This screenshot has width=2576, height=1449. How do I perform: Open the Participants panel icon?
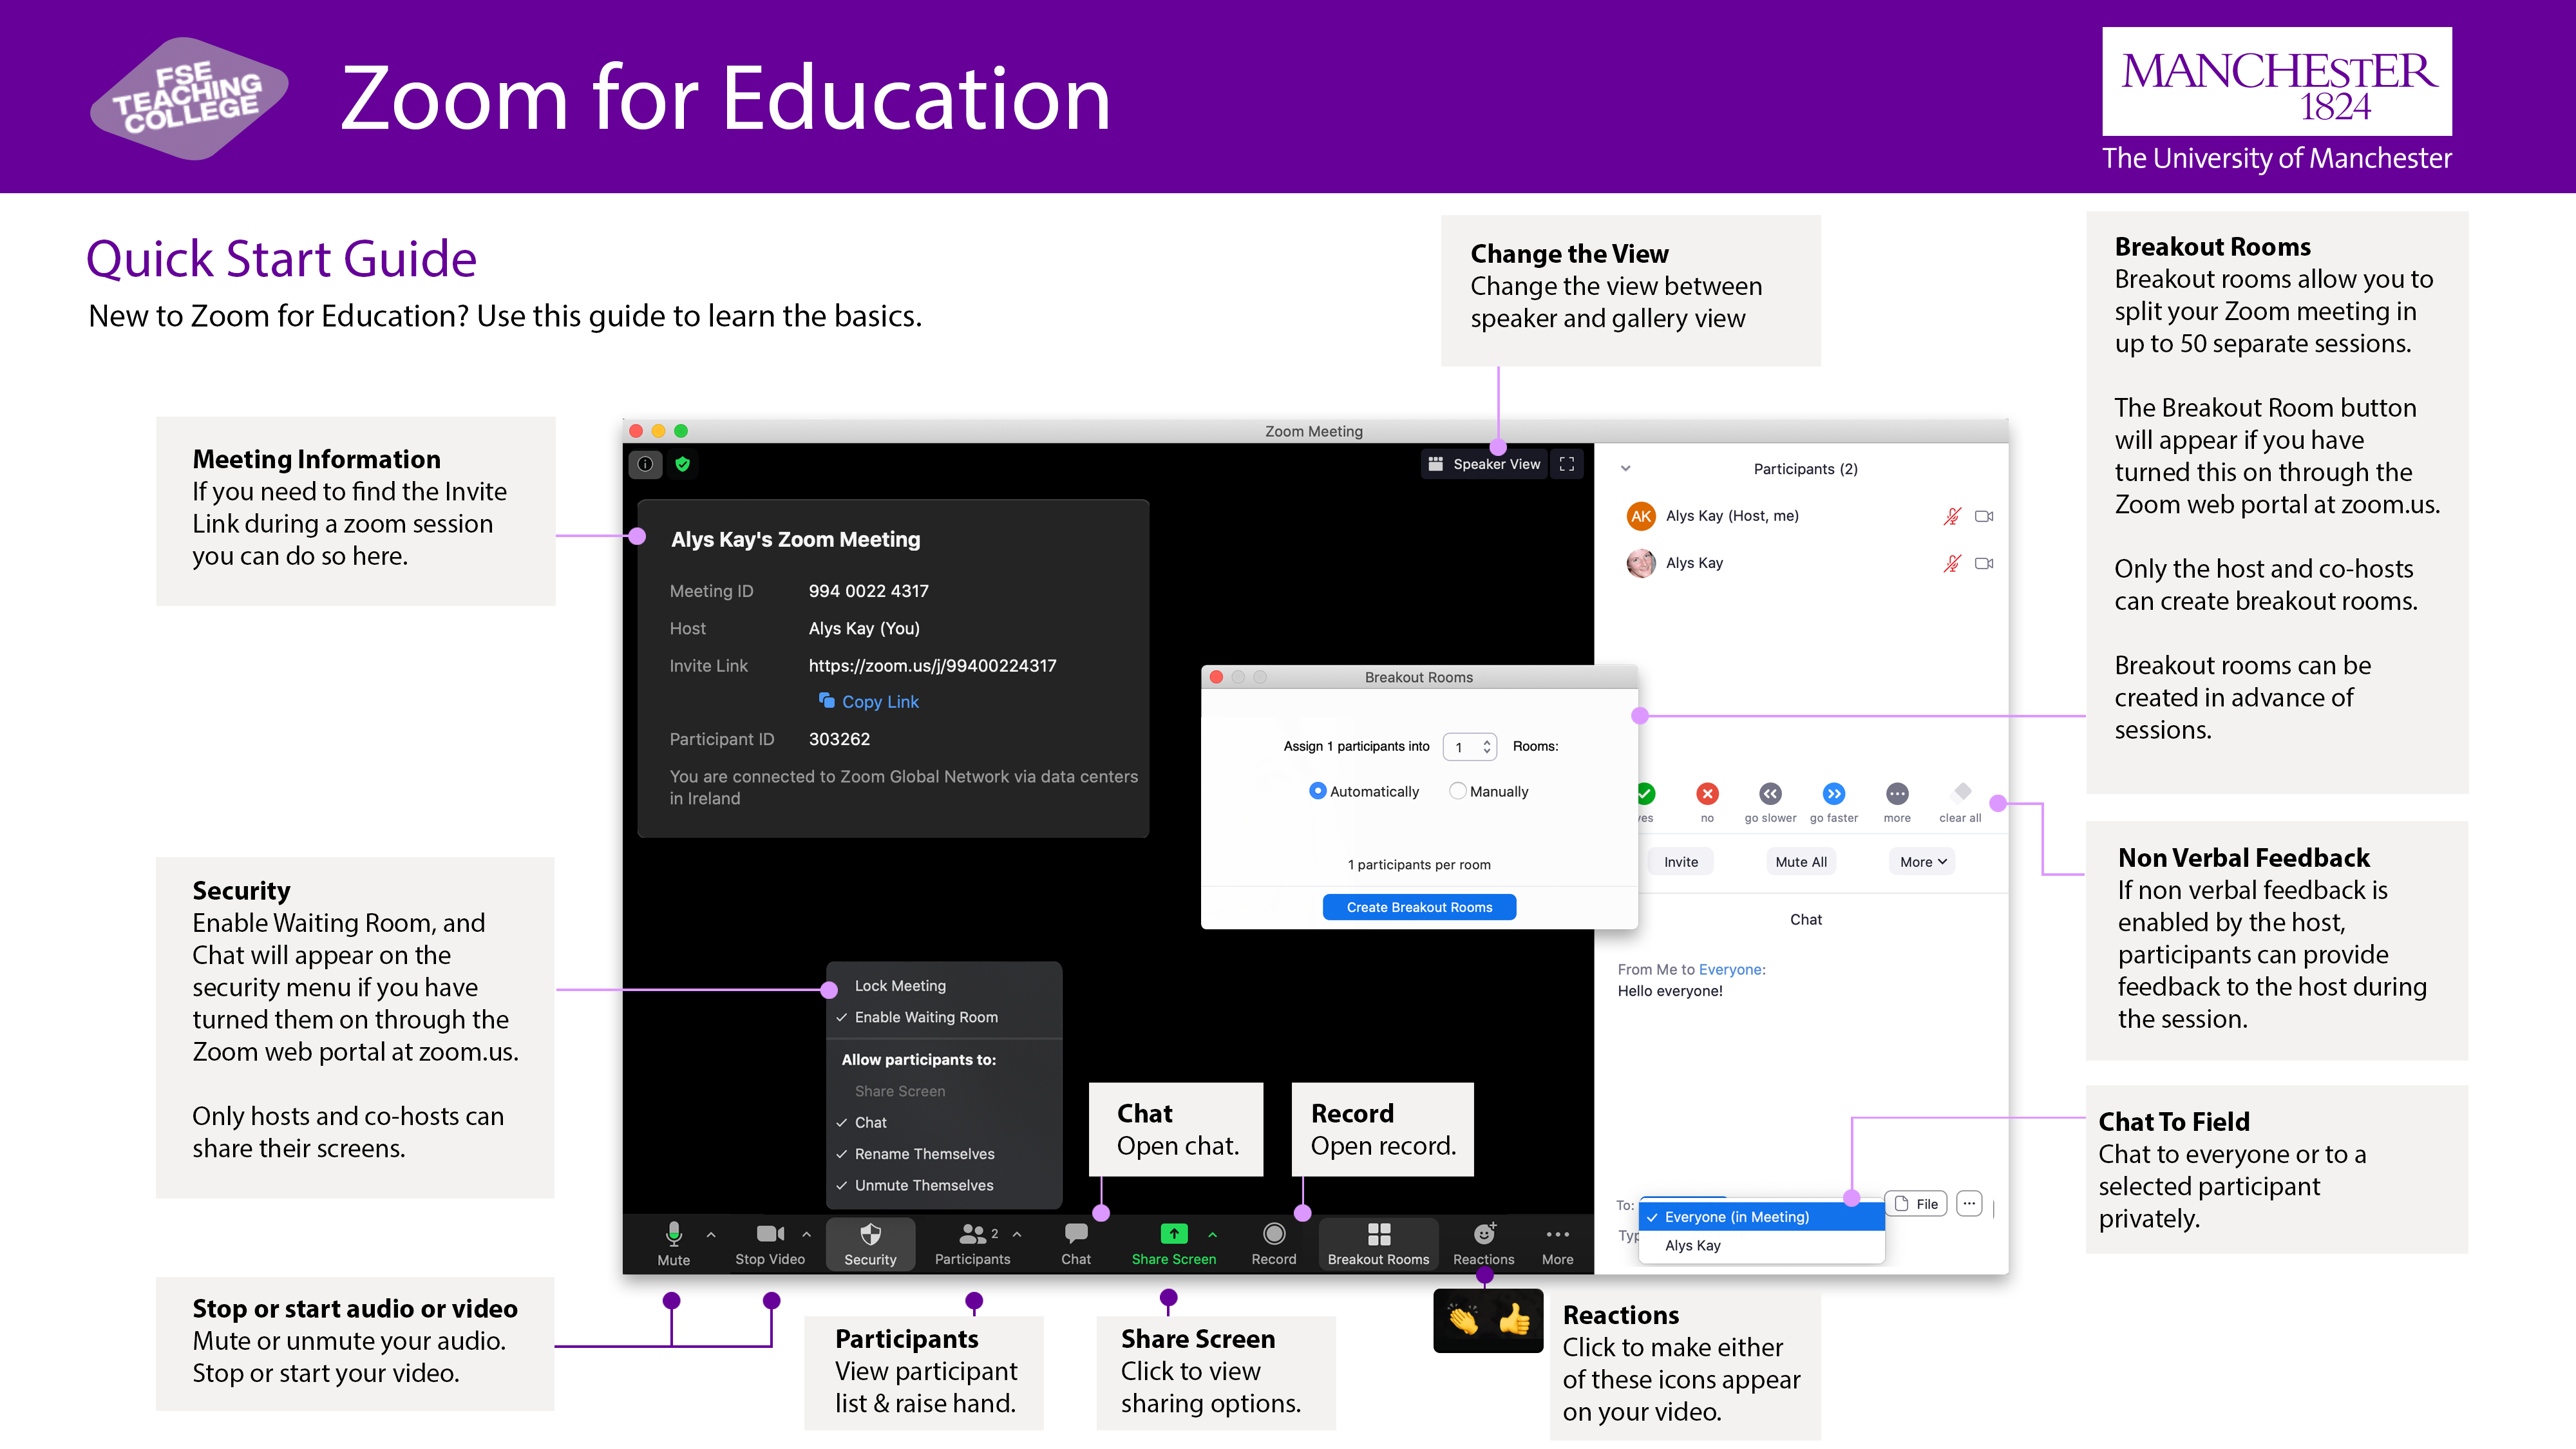point(972,1243)
